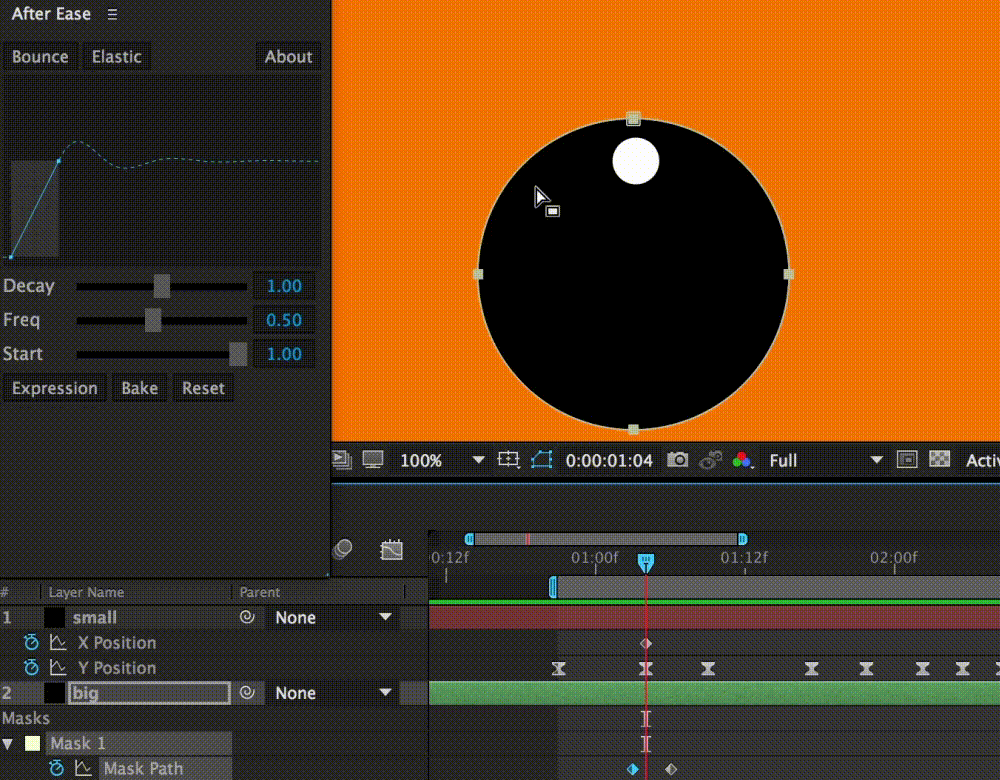Open the RGB channel display icon

click(742, 460)
